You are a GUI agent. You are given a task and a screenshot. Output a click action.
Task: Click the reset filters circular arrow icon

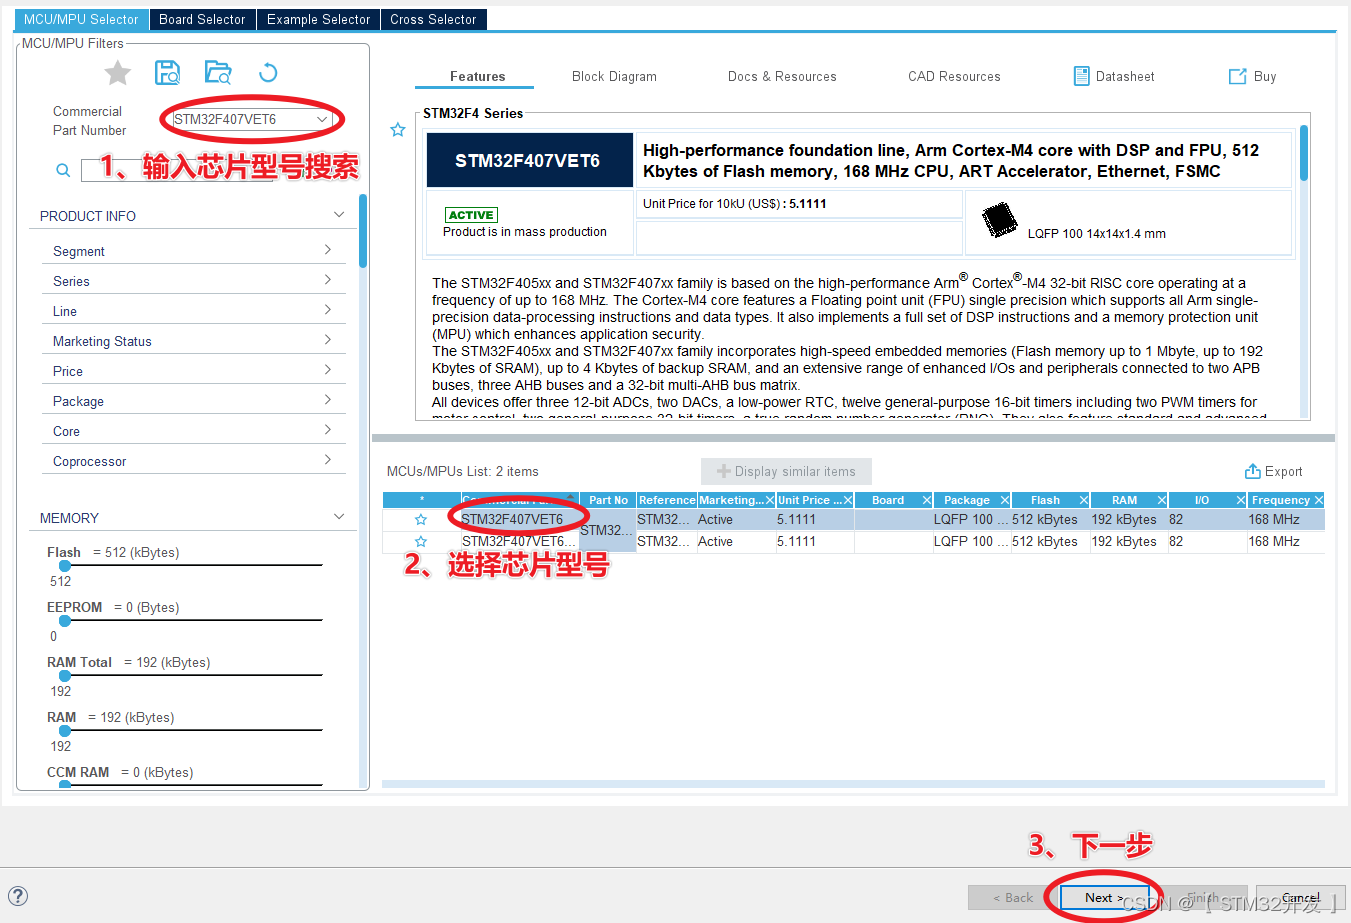click(x=268, y=72)
